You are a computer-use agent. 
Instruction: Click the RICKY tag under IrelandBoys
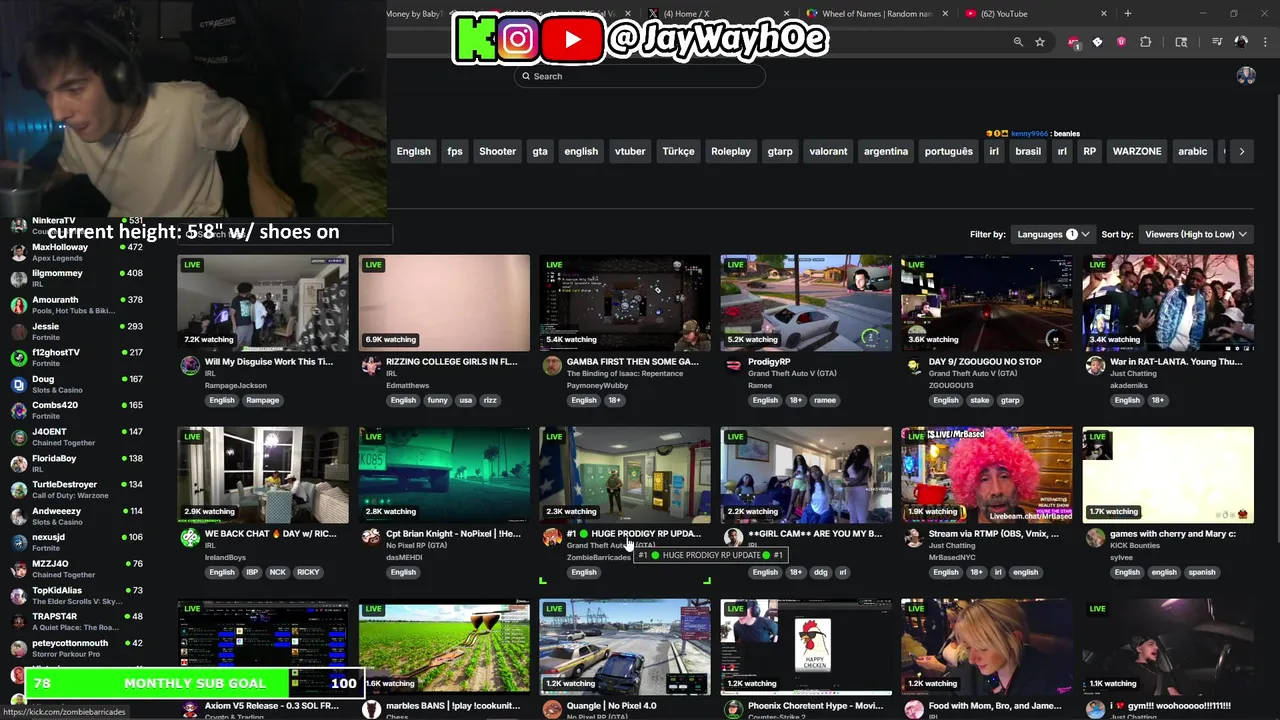(308, 572)
